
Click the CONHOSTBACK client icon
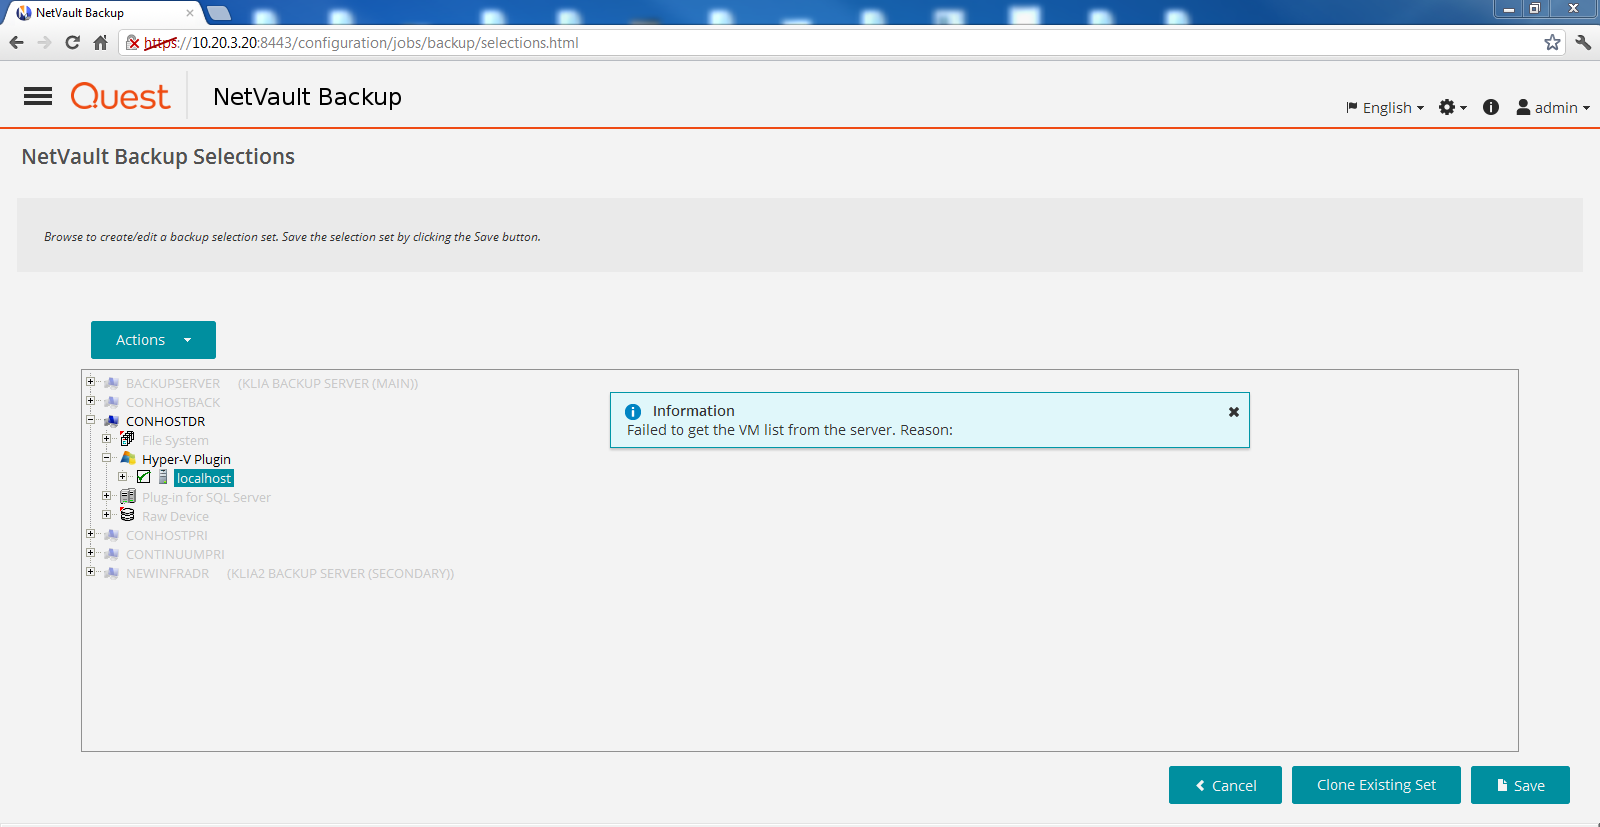[x=111, y=402]
